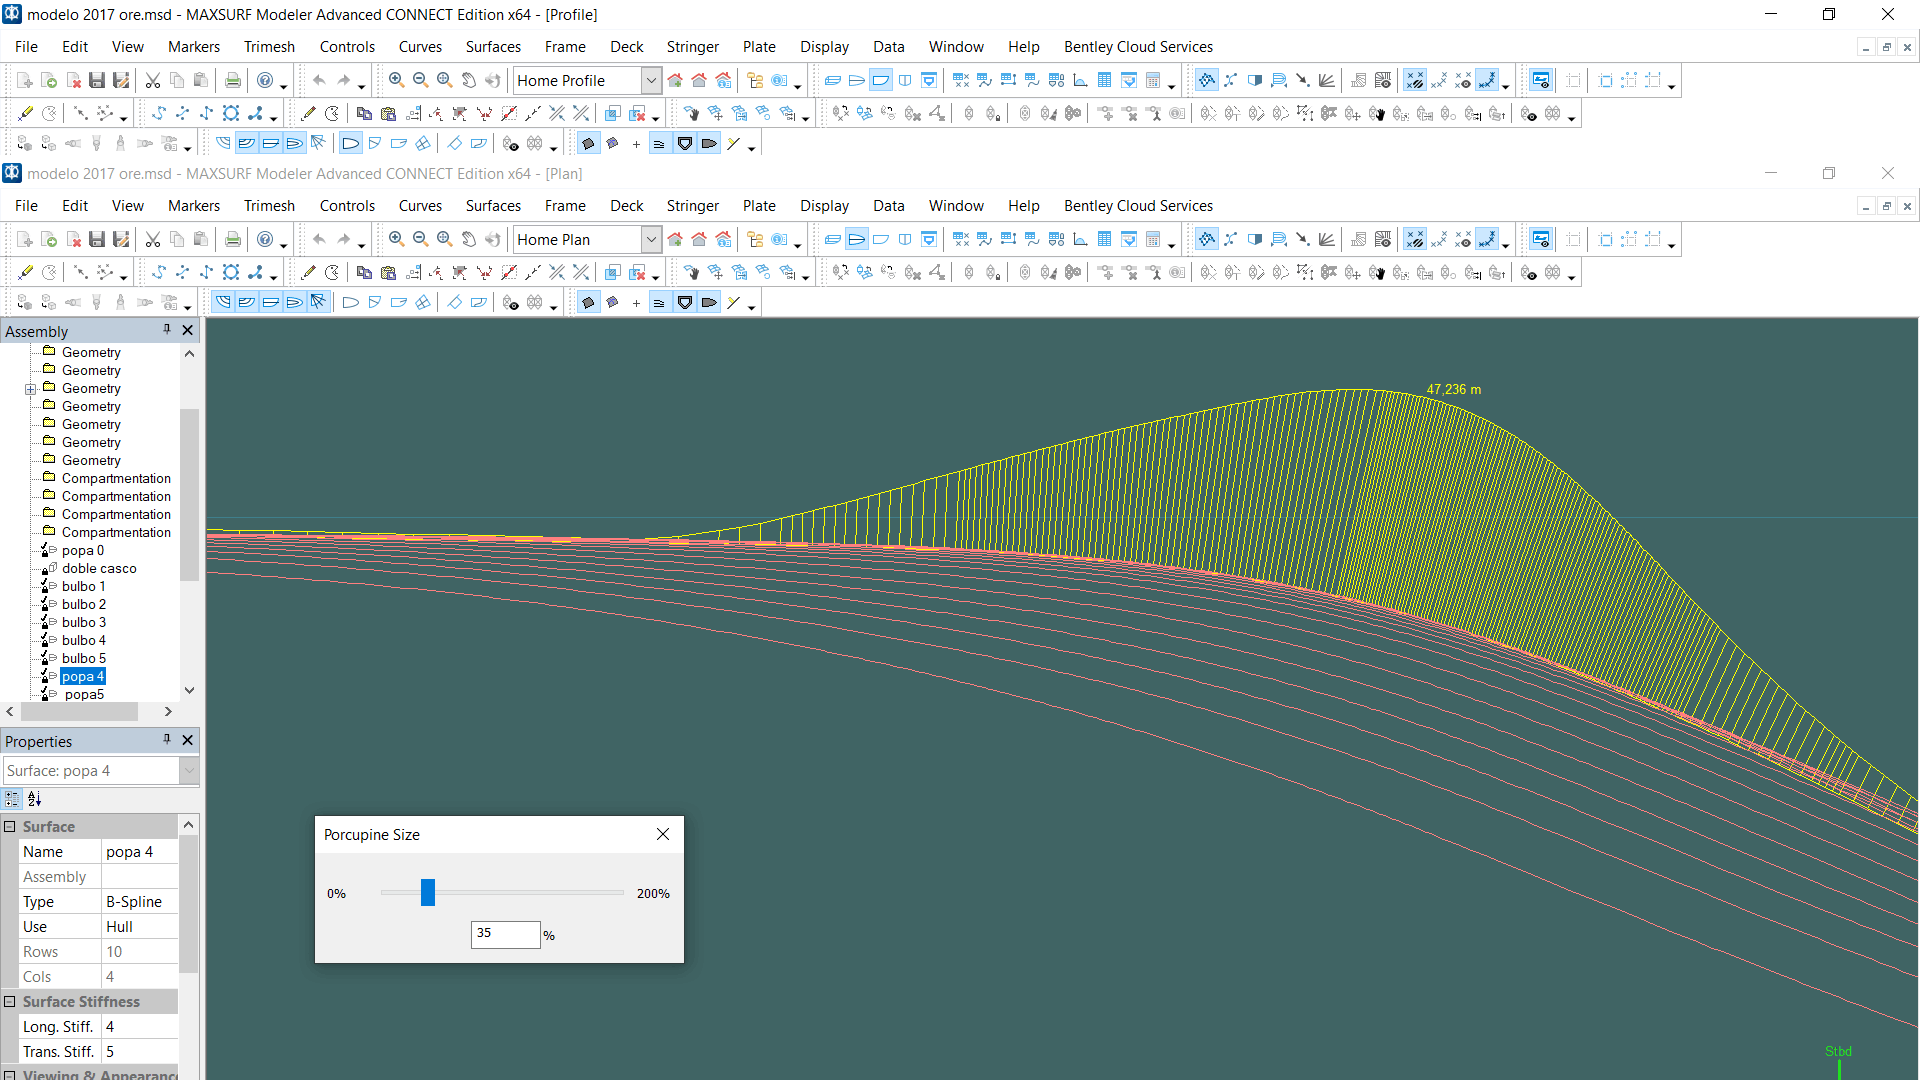Viewport: 1920px width, 1080px height.
Task: Toggle Sections contour display in Plan window toolbar
Action: (223, 302)
